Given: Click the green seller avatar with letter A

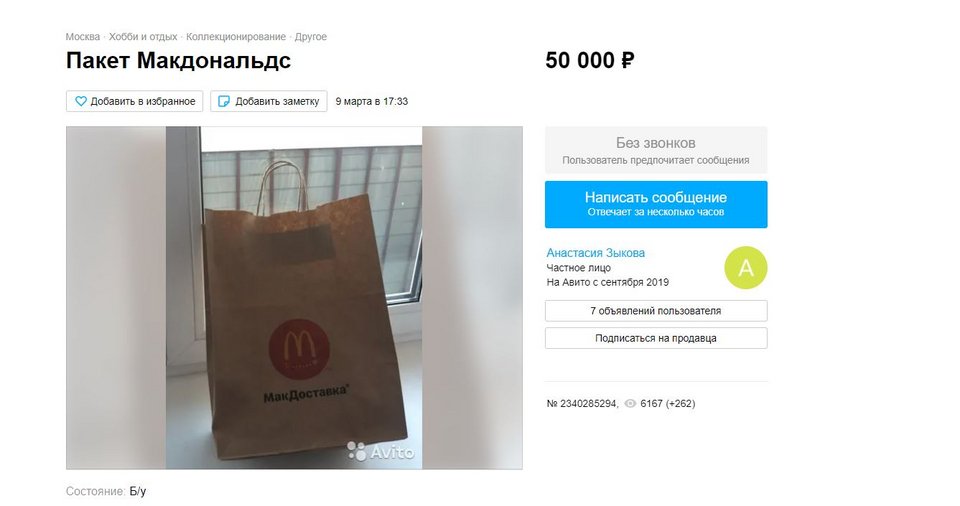Looking at the screenshot, I should 745,268.
